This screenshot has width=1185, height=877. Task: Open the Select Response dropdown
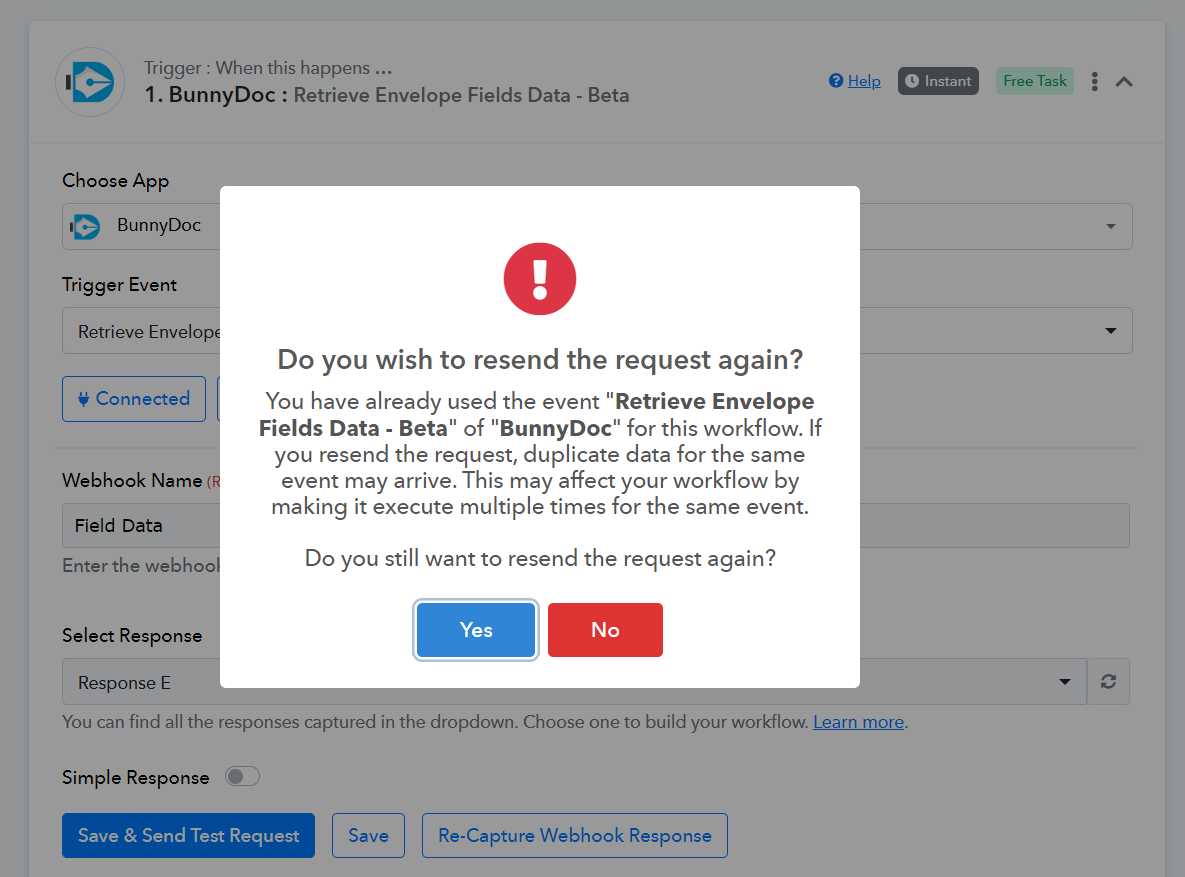574,682
